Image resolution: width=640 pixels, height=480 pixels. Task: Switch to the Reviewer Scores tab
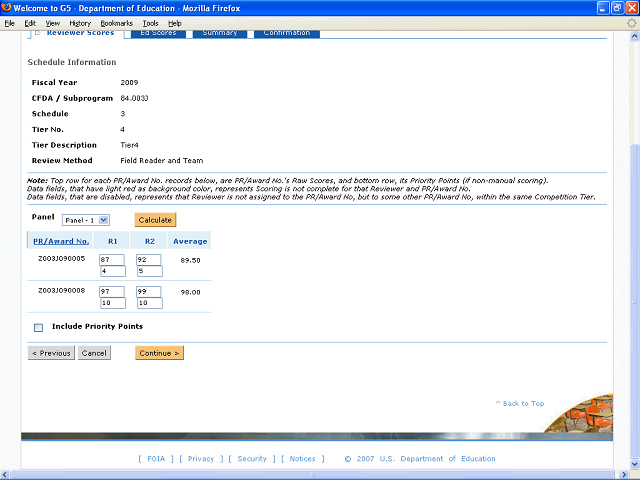pos(80,33)
